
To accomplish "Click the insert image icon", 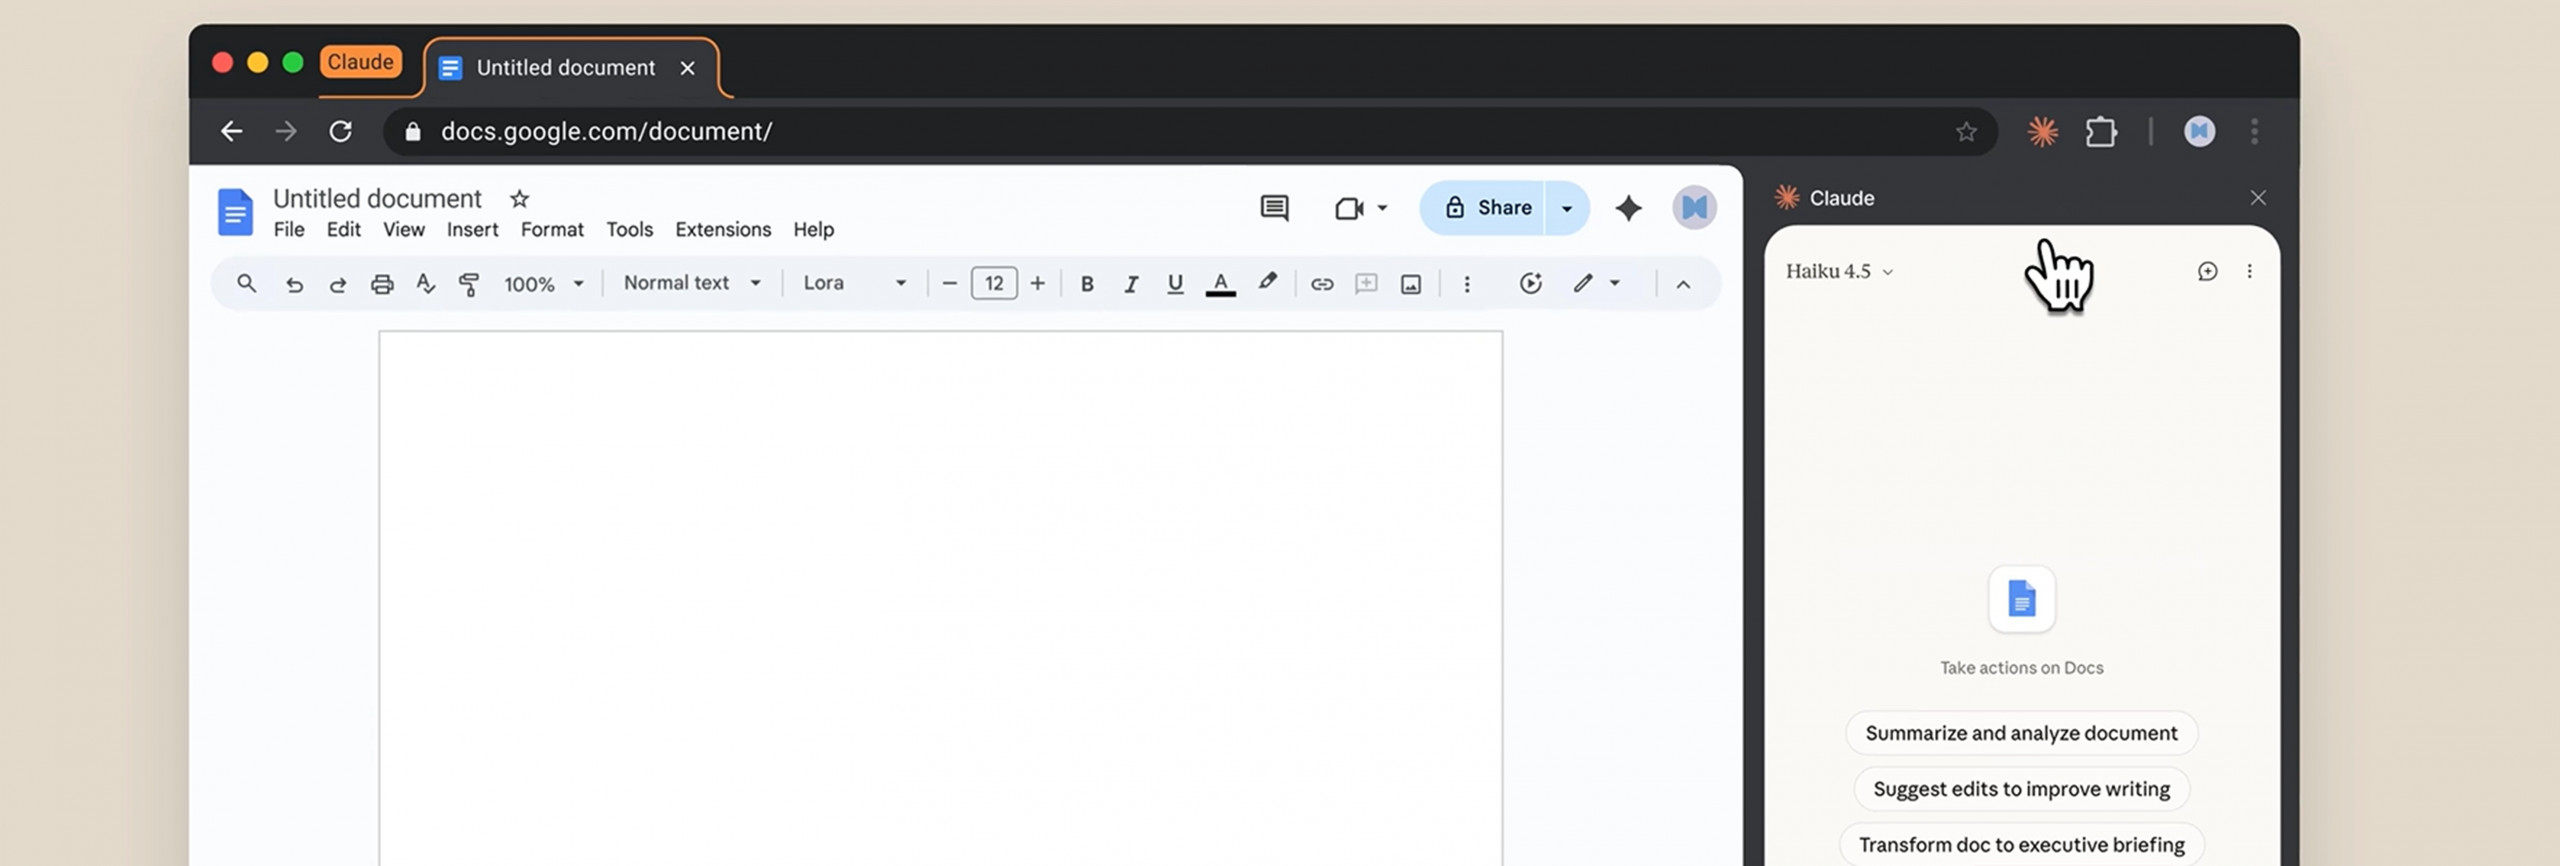I will 1410,284.
